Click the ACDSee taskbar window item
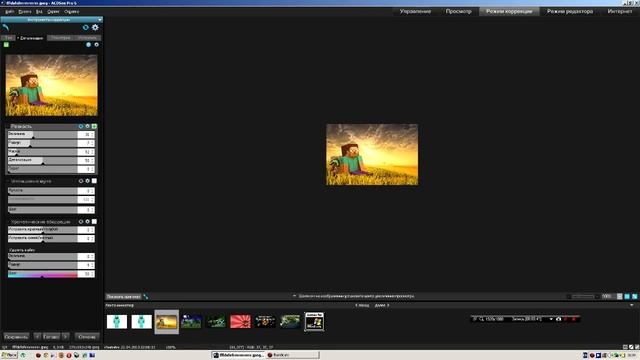Viewport: 640px width, 360px height. [238, 355]
